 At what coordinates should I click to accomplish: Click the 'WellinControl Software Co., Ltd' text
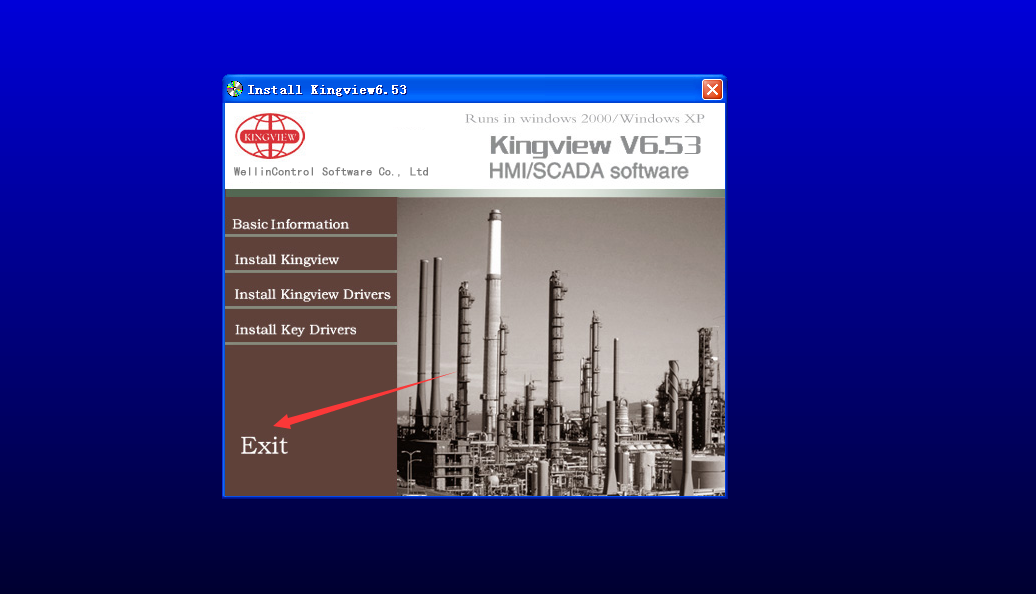click(x=331, y=172)
